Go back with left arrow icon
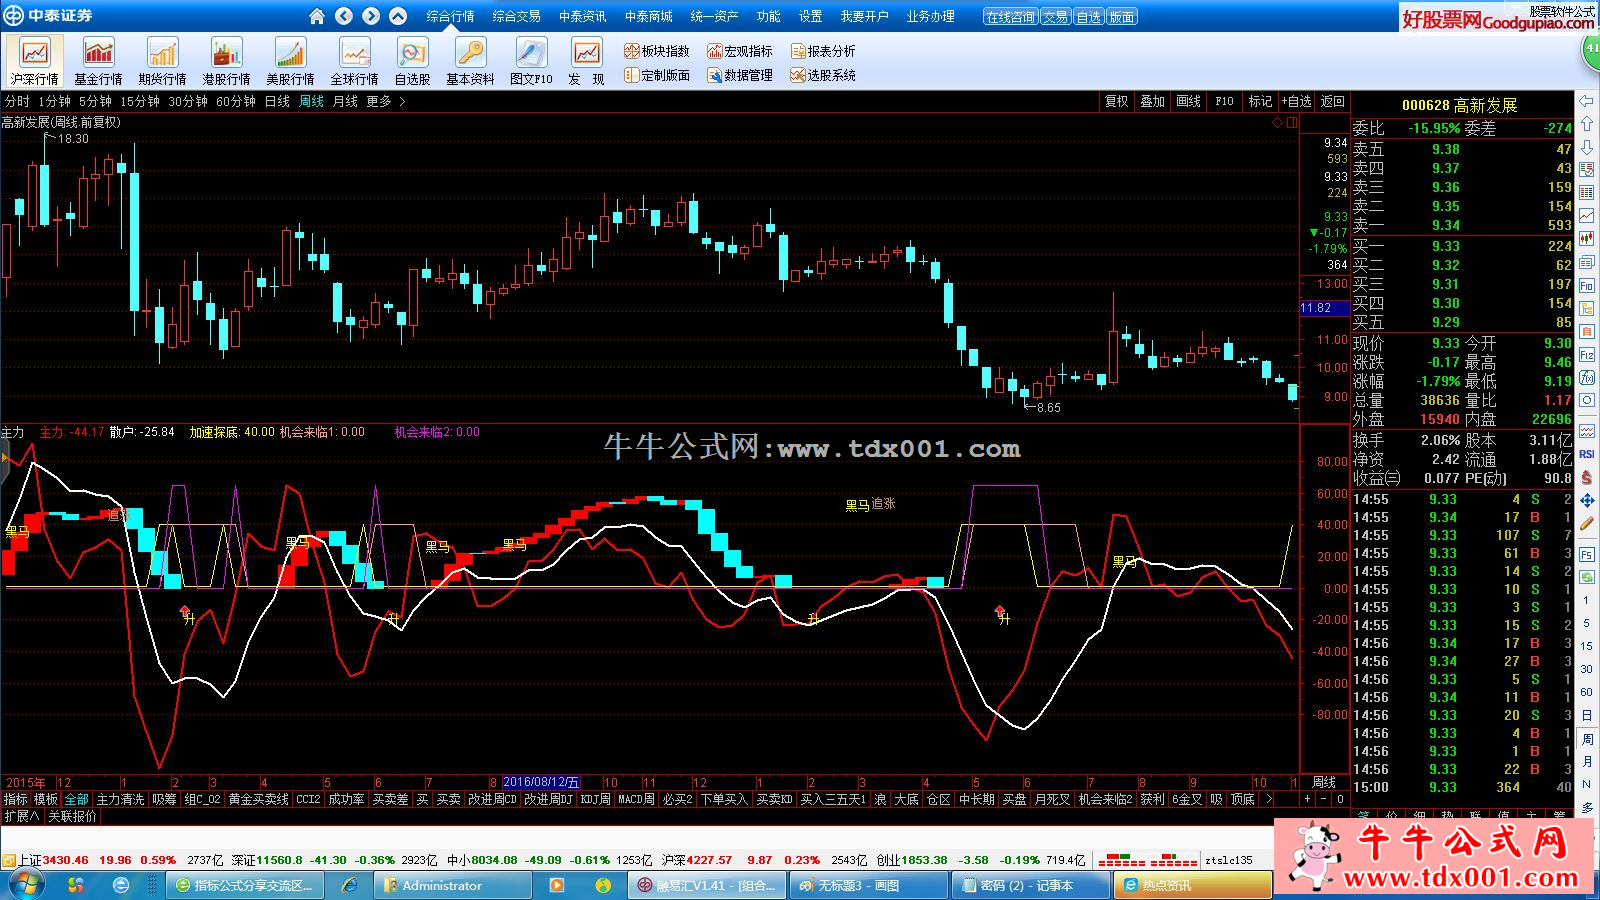This screenshot has height=900, width=1600. coord(344,16)
